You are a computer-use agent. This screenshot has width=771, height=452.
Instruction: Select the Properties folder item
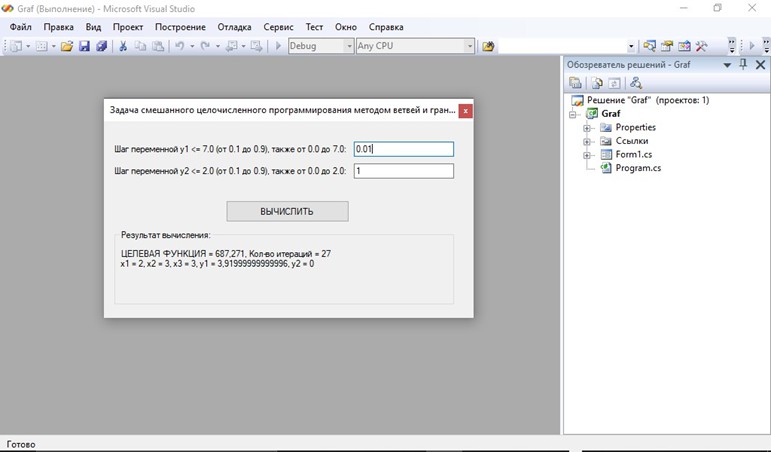click(x=636, y=127)
